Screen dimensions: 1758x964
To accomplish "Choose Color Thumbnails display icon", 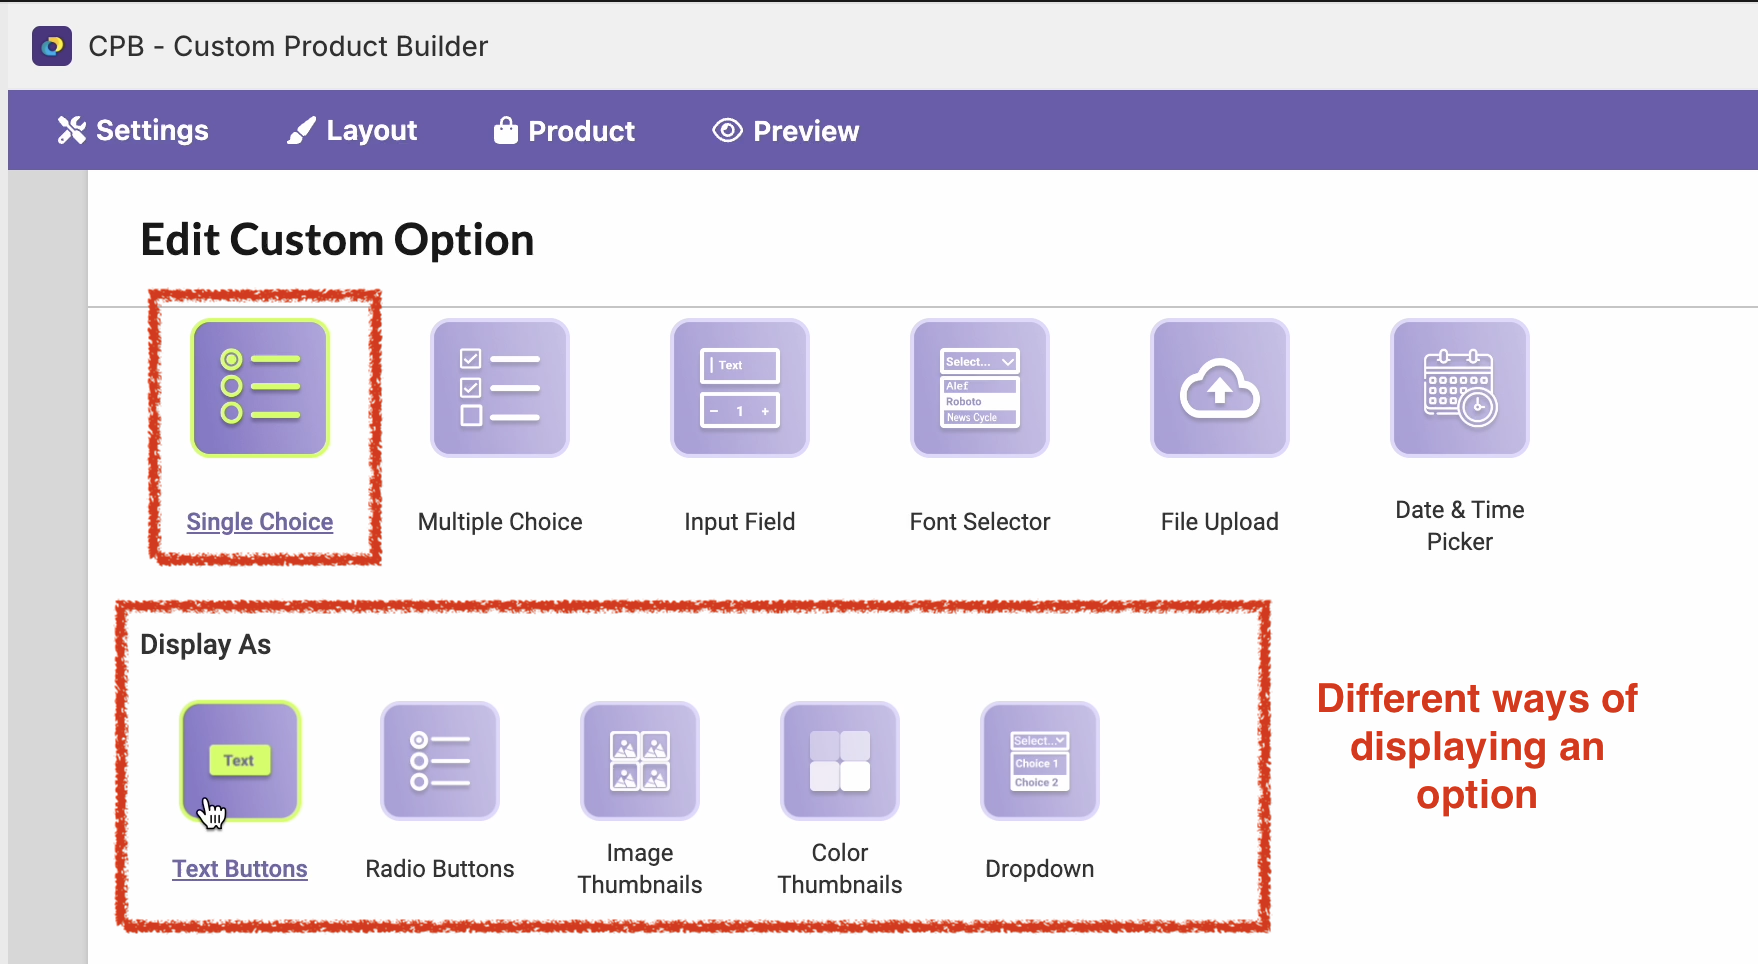I will pos(840,761).
